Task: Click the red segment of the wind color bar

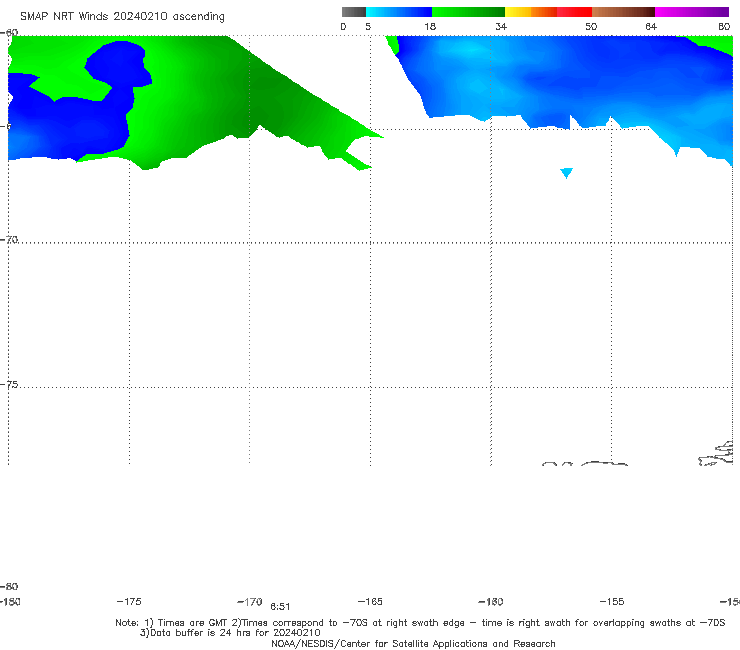Action: [574, 12]
